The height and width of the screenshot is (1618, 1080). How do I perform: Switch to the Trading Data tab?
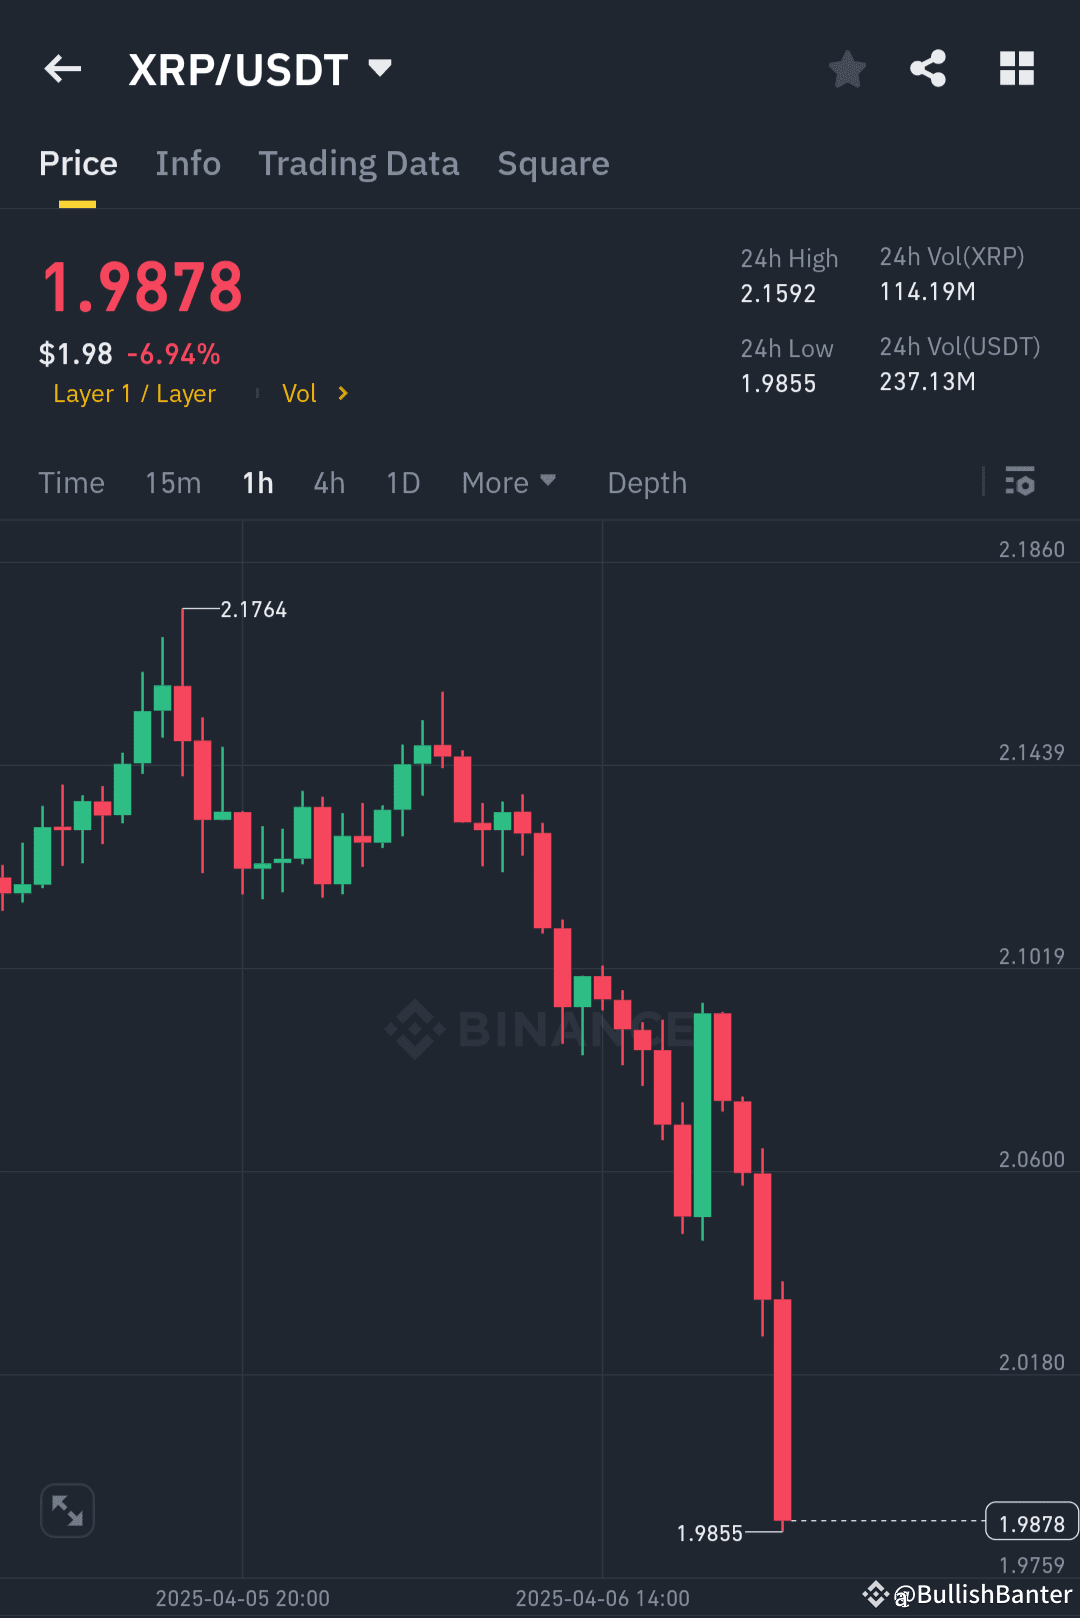359,163
